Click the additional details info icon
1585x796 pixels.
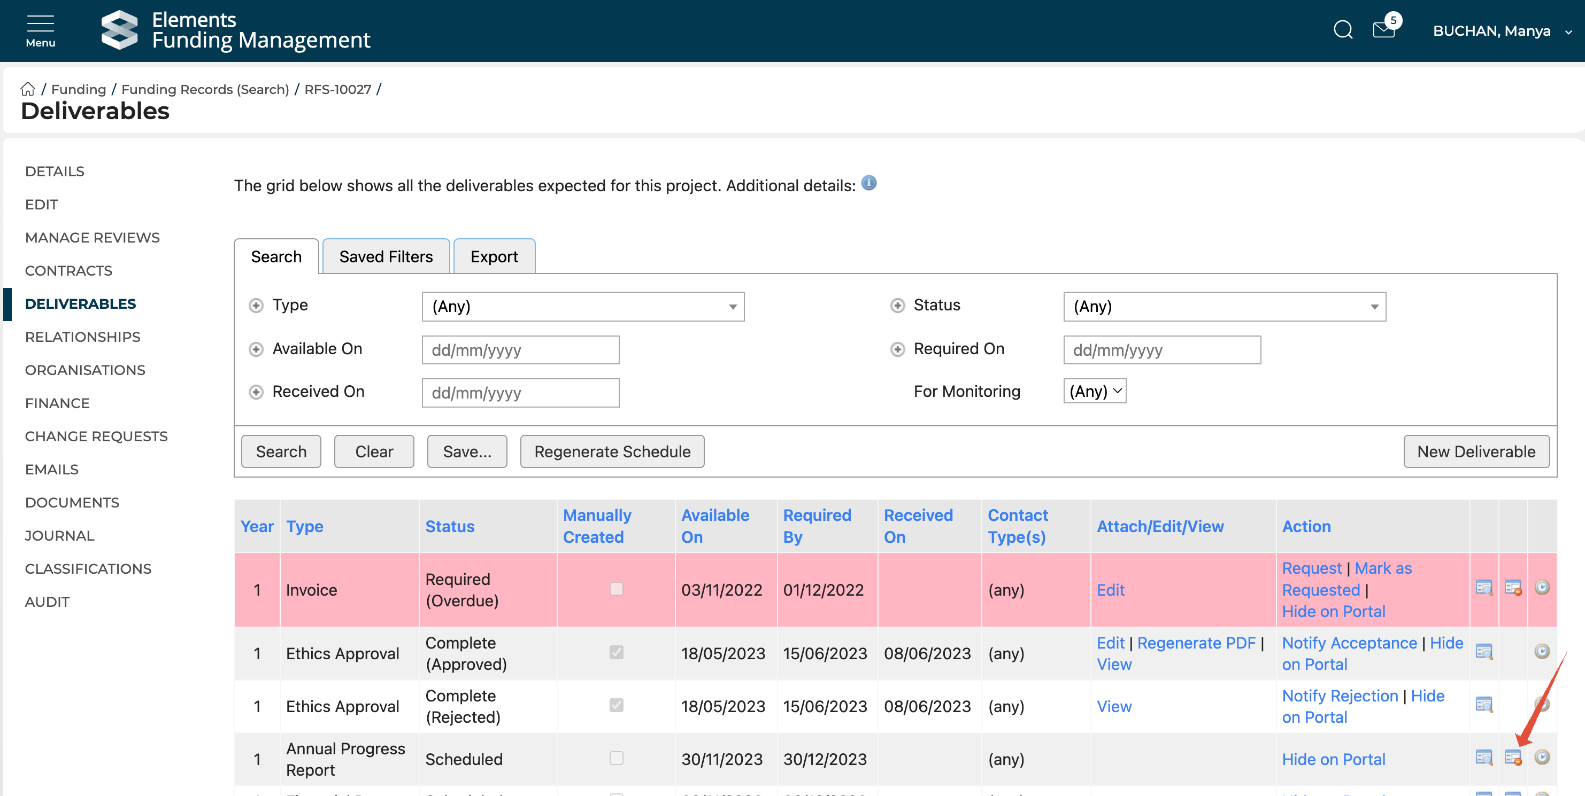coord(869,183)
